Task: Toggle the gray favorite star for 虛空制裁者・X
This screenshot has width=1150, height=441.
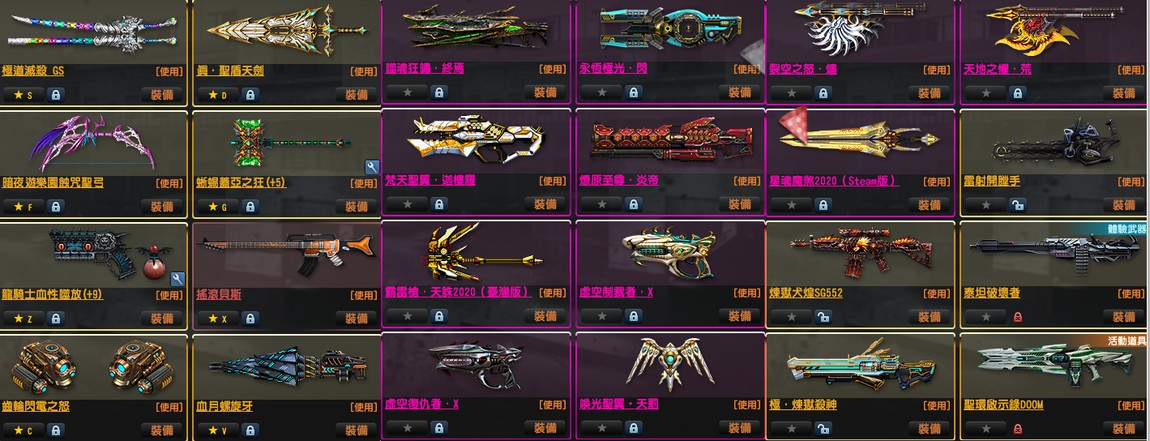Action: click(x=602, y=317)
